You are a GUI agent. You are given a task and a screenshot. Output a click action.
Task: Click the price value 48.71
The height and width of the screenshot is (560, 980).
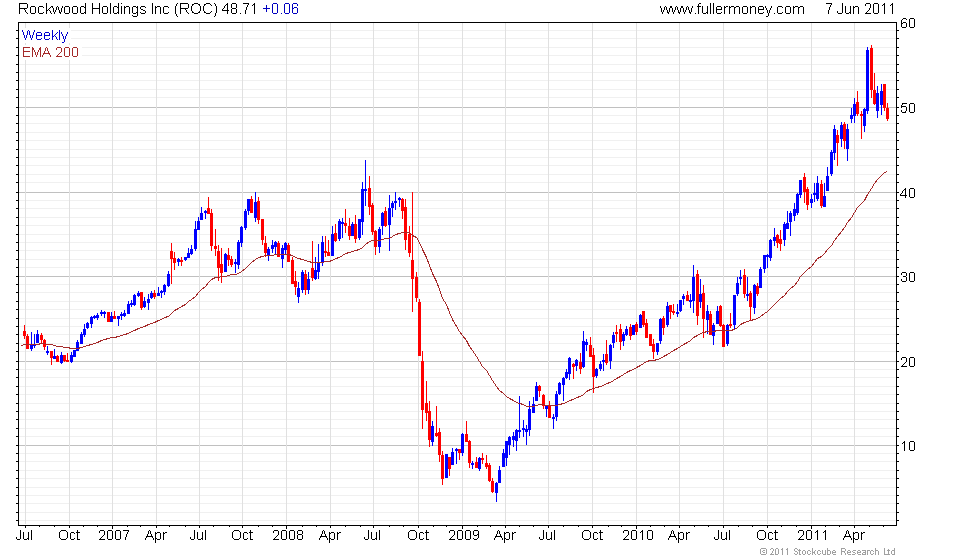(x=239, y=9)
